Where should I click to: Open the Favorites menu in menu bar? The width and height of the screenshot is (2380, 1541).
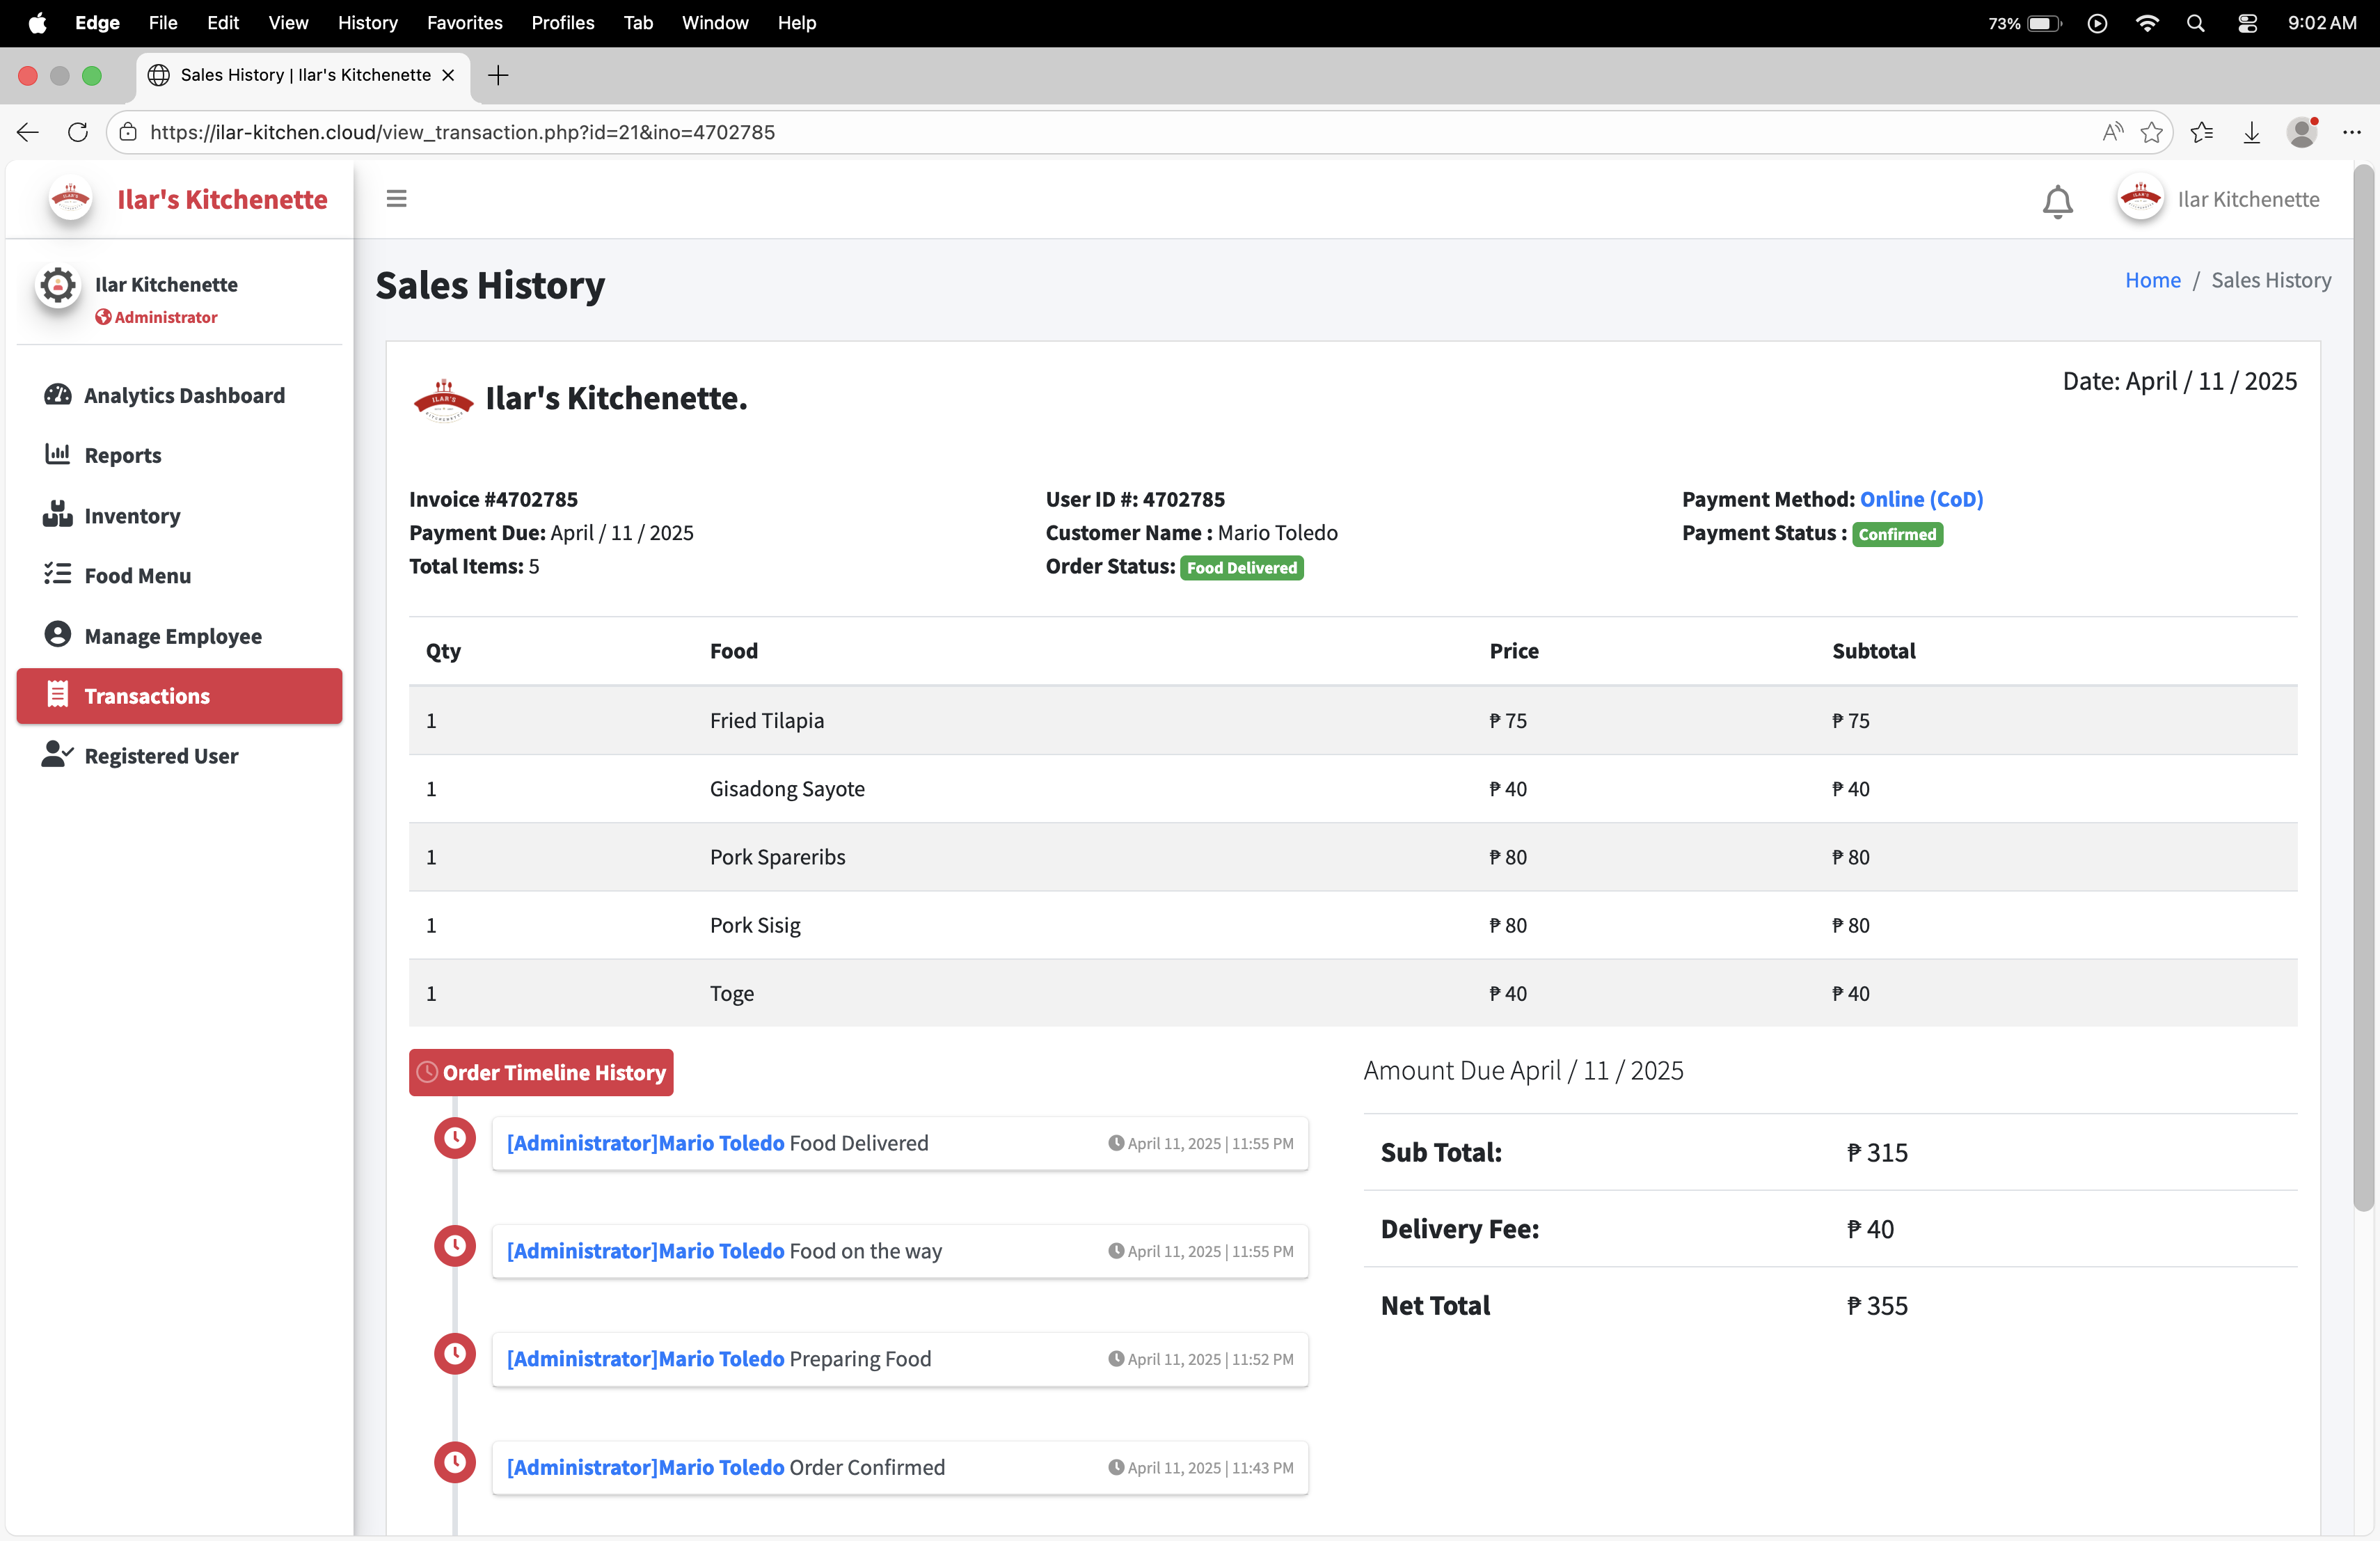point(464,22)
